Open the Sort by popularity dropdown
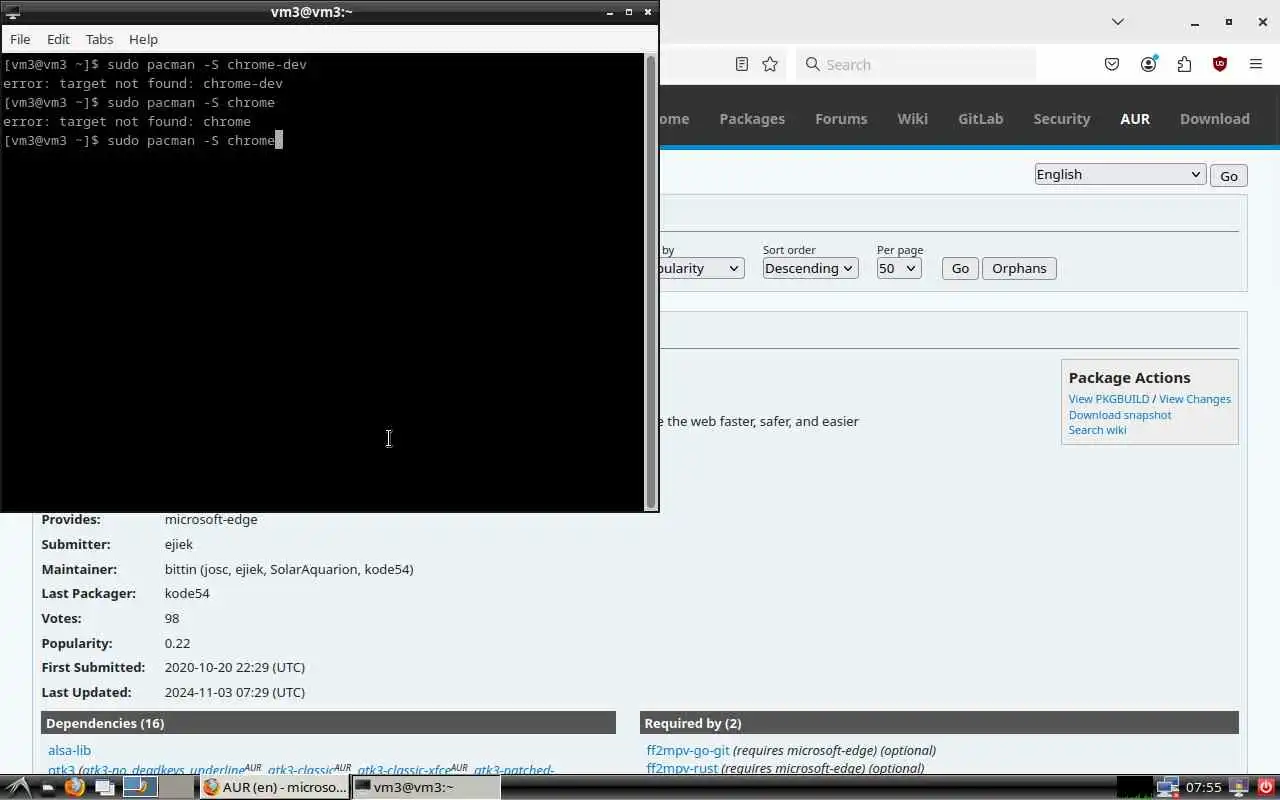The width and height of the screenshot is (1280, 800). tap(701, 268)
